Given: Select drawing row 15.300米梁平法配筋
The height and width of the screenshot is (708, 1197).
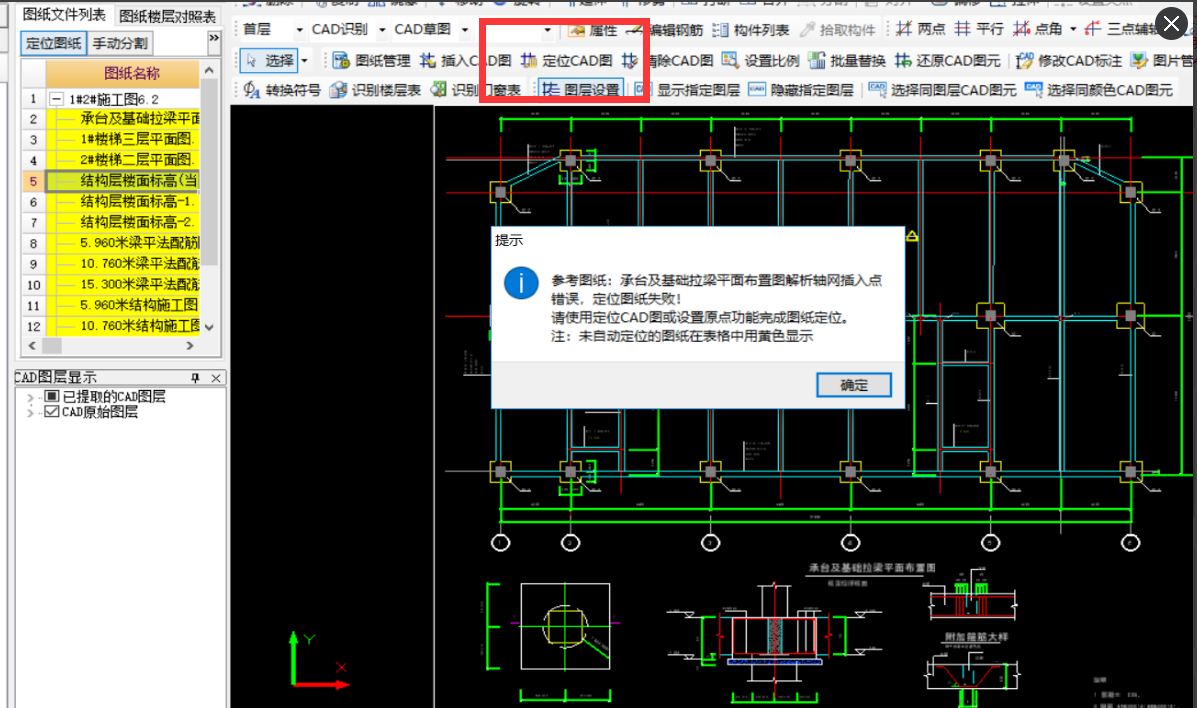Looking at the screenshot, I should point(123,284).
